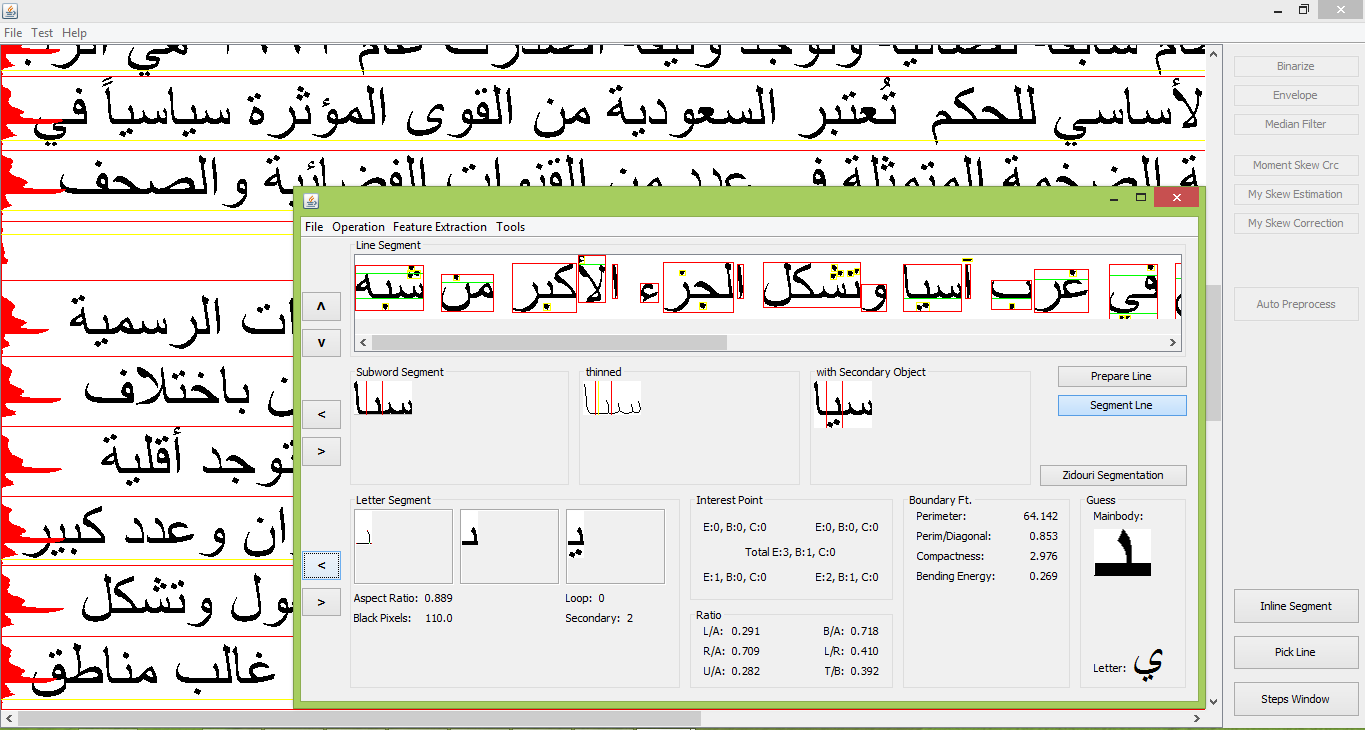Image resolution: width=1365 pixels, height=730 pixels.
Task: Open the Help menu in the main window
Action: 74,33
